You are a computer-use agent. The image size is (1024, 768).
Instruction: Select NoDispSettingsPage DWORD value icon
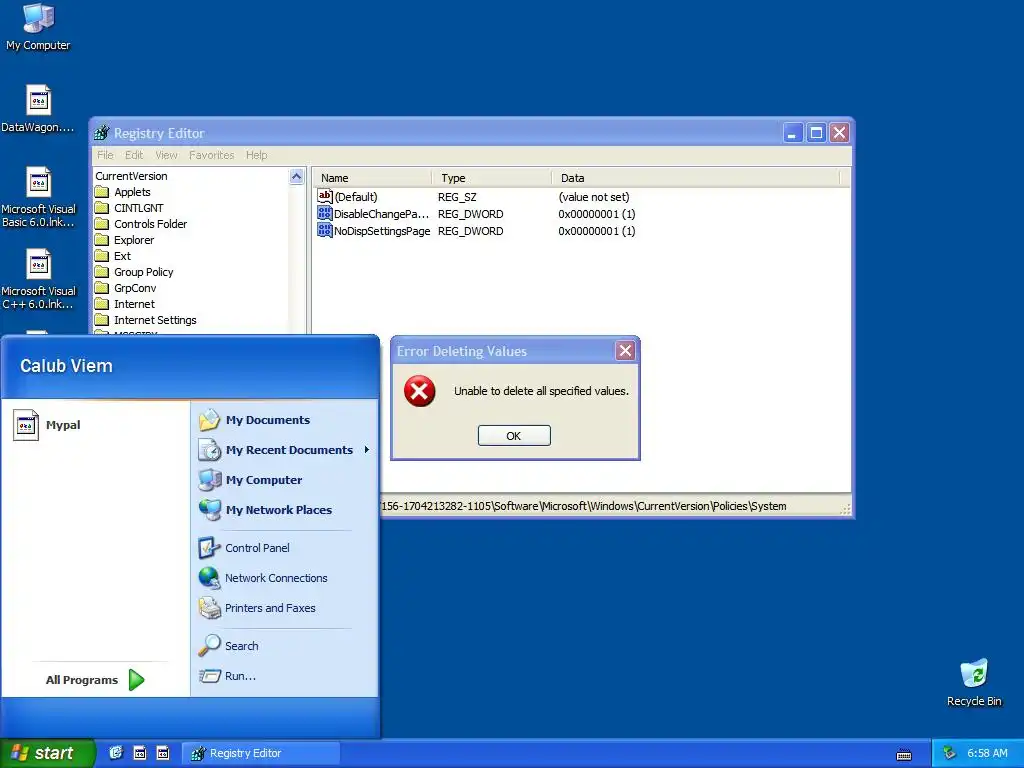(325, 231)
